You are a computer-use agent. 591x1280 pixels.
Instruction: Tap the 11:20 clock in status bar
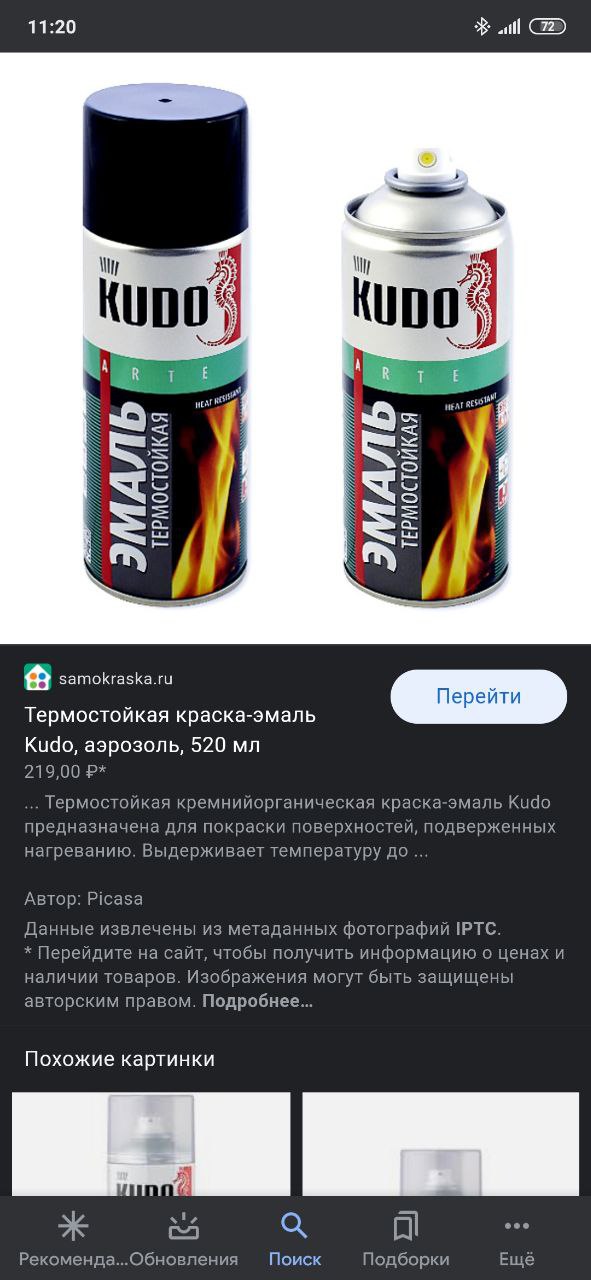click(52, 27)
